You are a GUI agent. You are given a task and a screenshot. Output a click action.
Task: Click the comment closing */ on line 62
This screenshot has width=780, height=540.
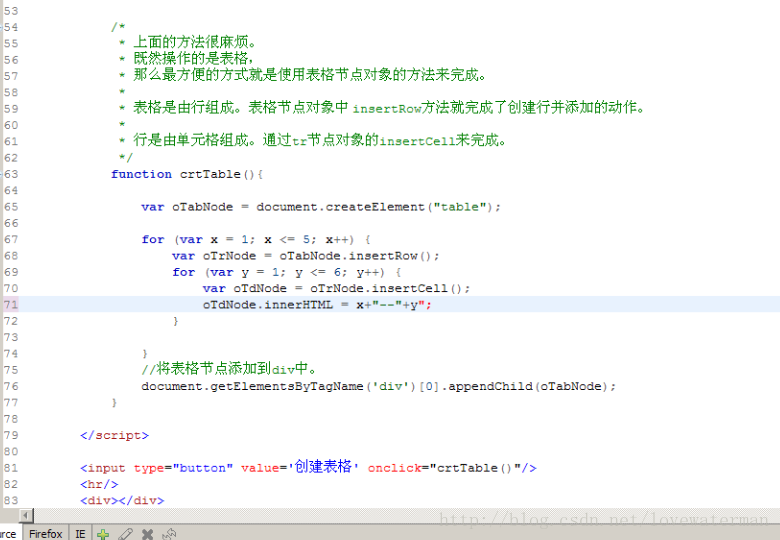click(126, 158)
